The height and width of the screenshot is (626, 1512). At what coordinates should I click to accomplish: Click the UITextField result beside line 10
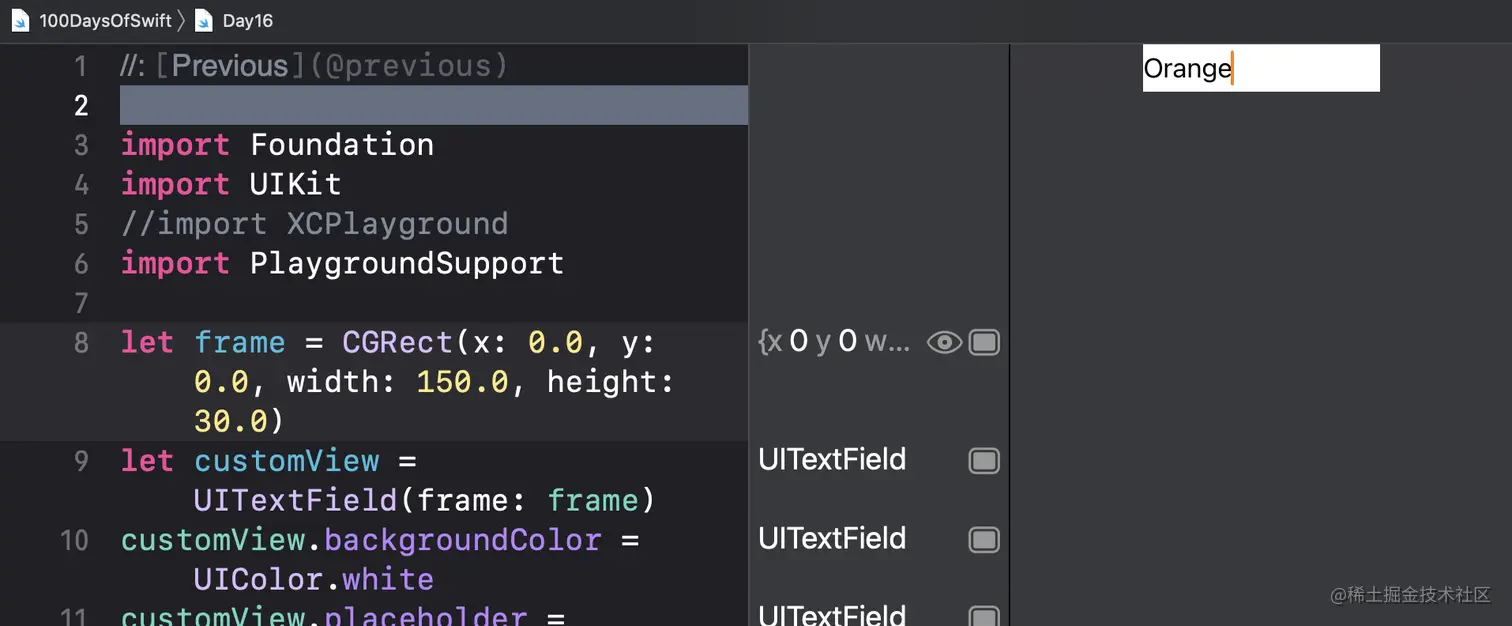pos(832,539)
